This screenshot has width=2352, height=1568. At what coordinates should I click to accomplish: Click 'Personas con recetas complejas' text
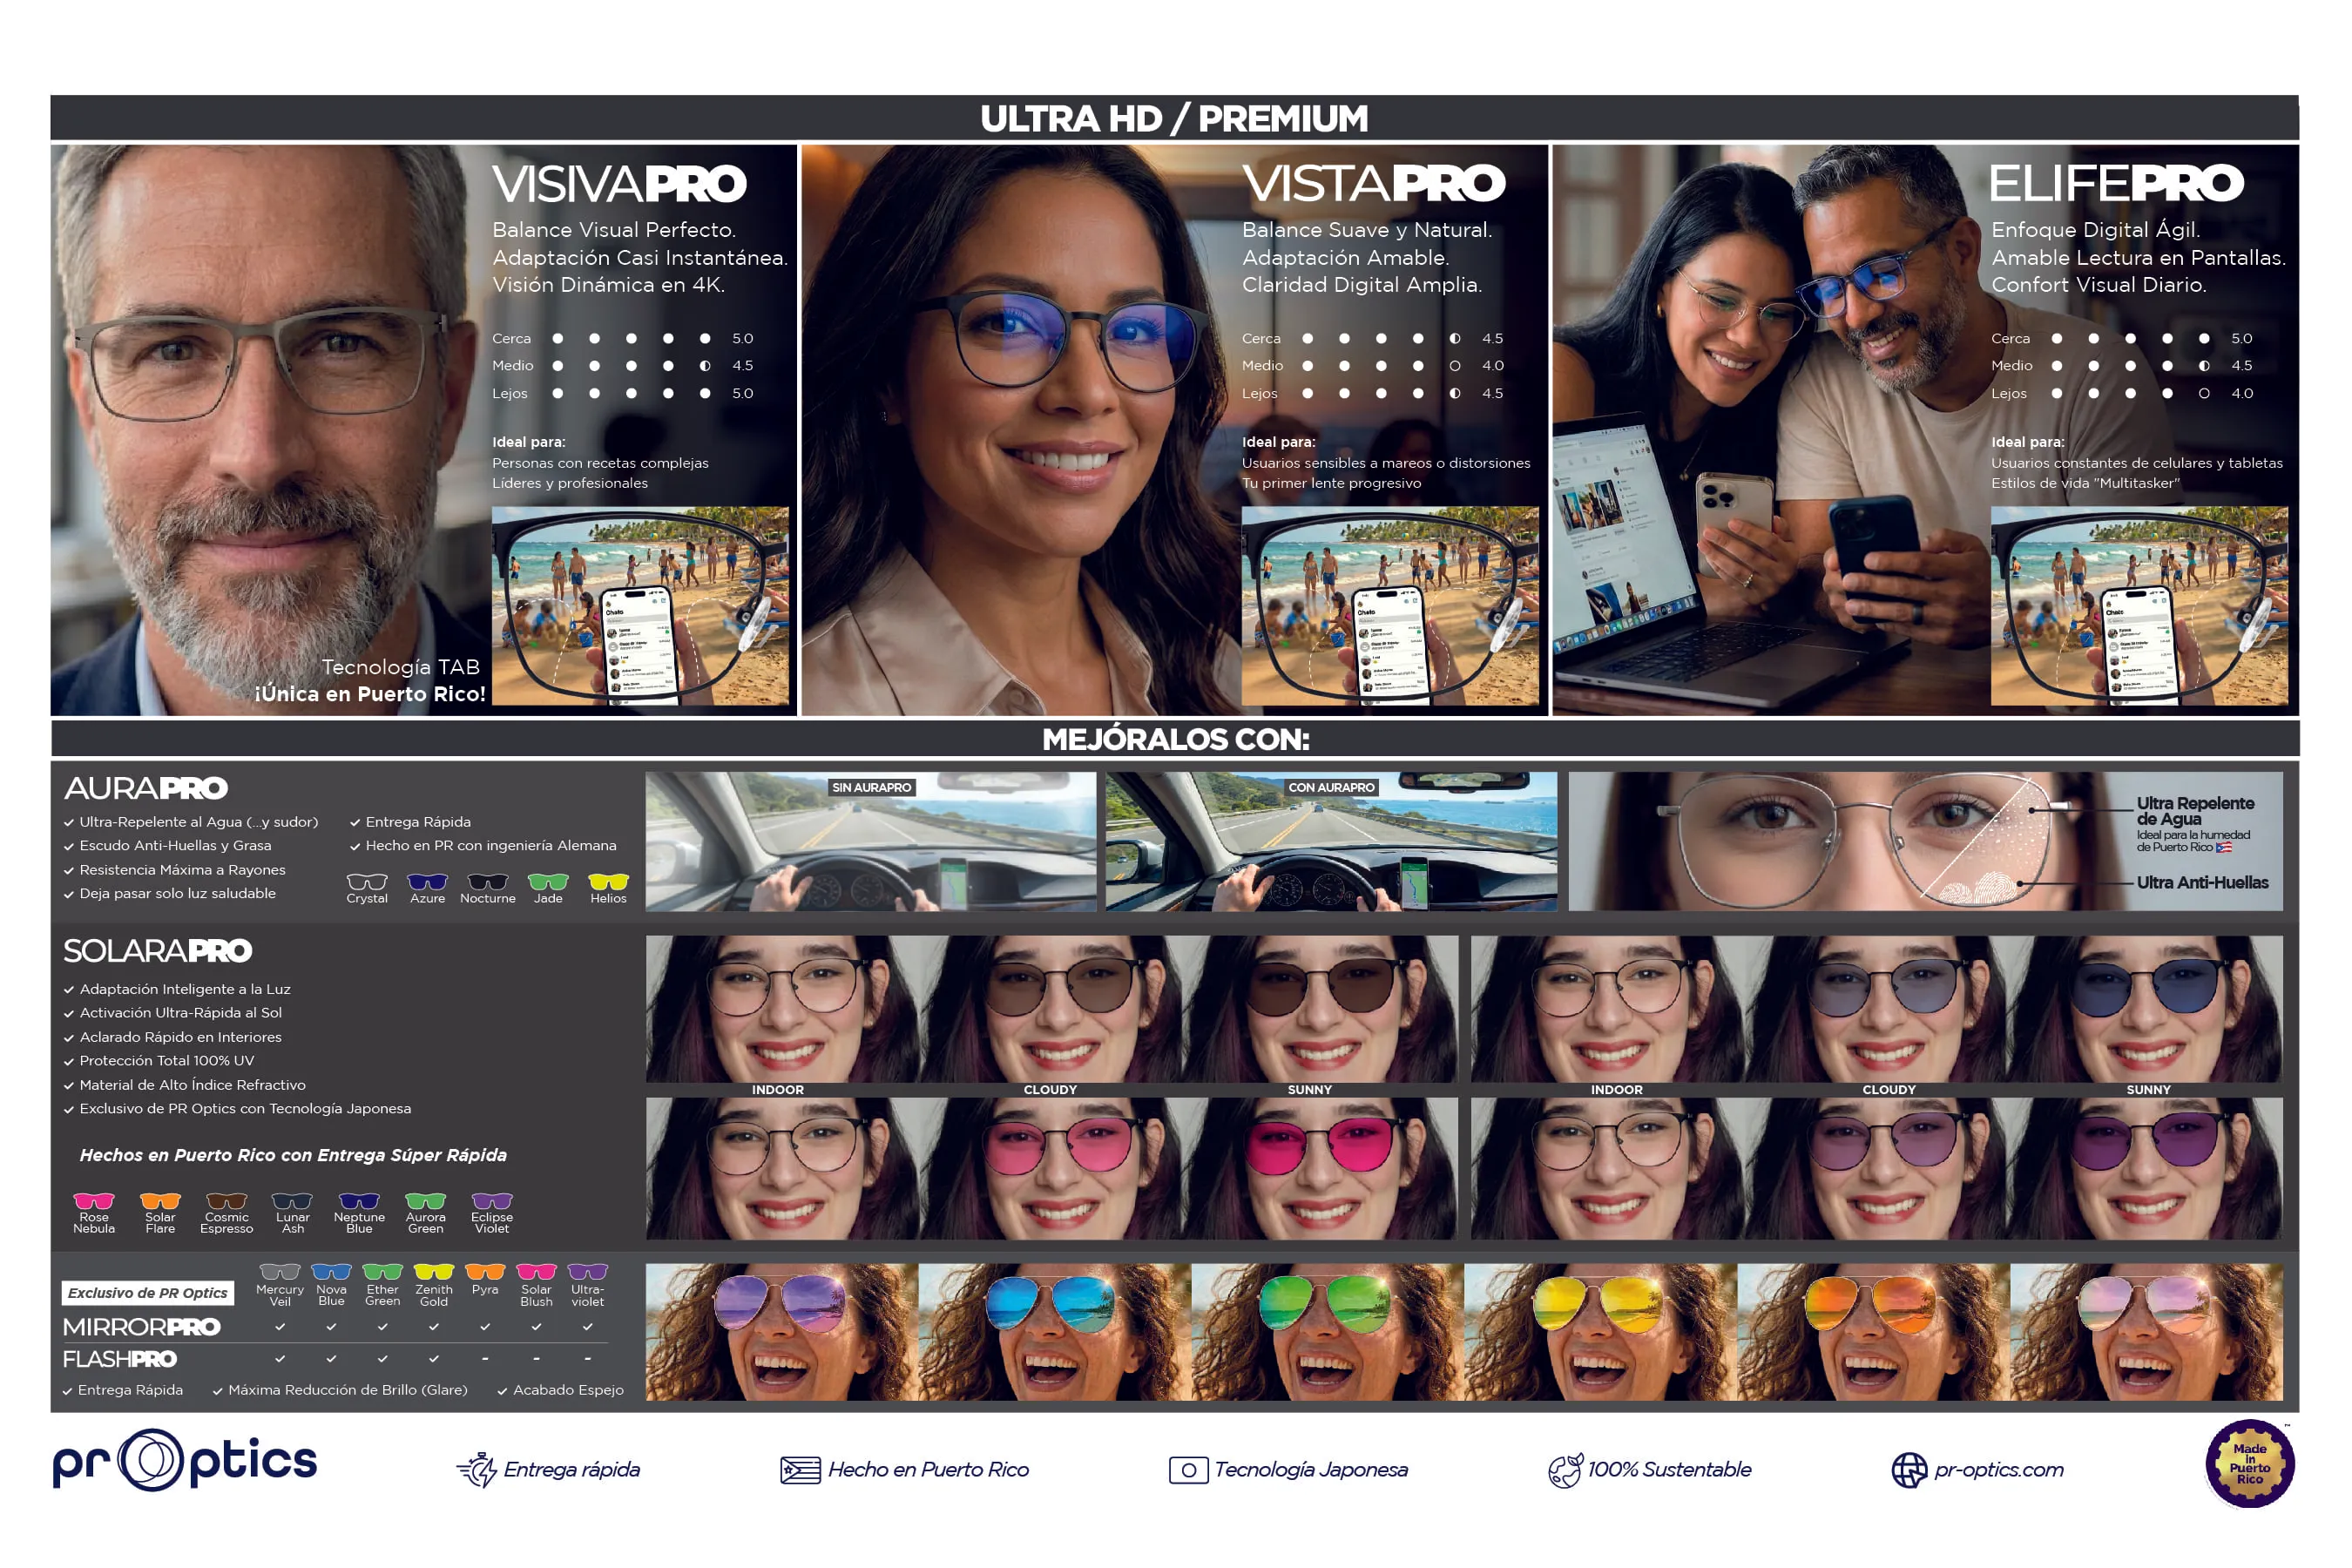(x=600, y=463)
